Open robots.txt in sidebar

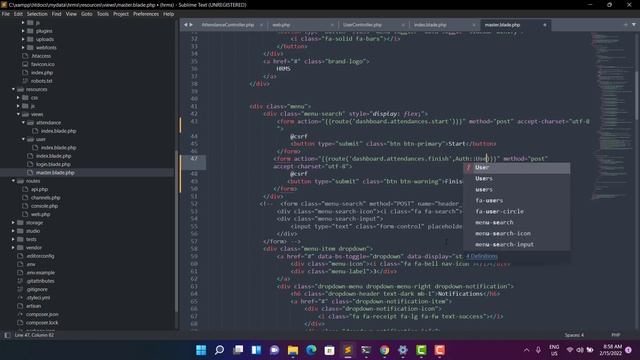[x=42, y=81]
